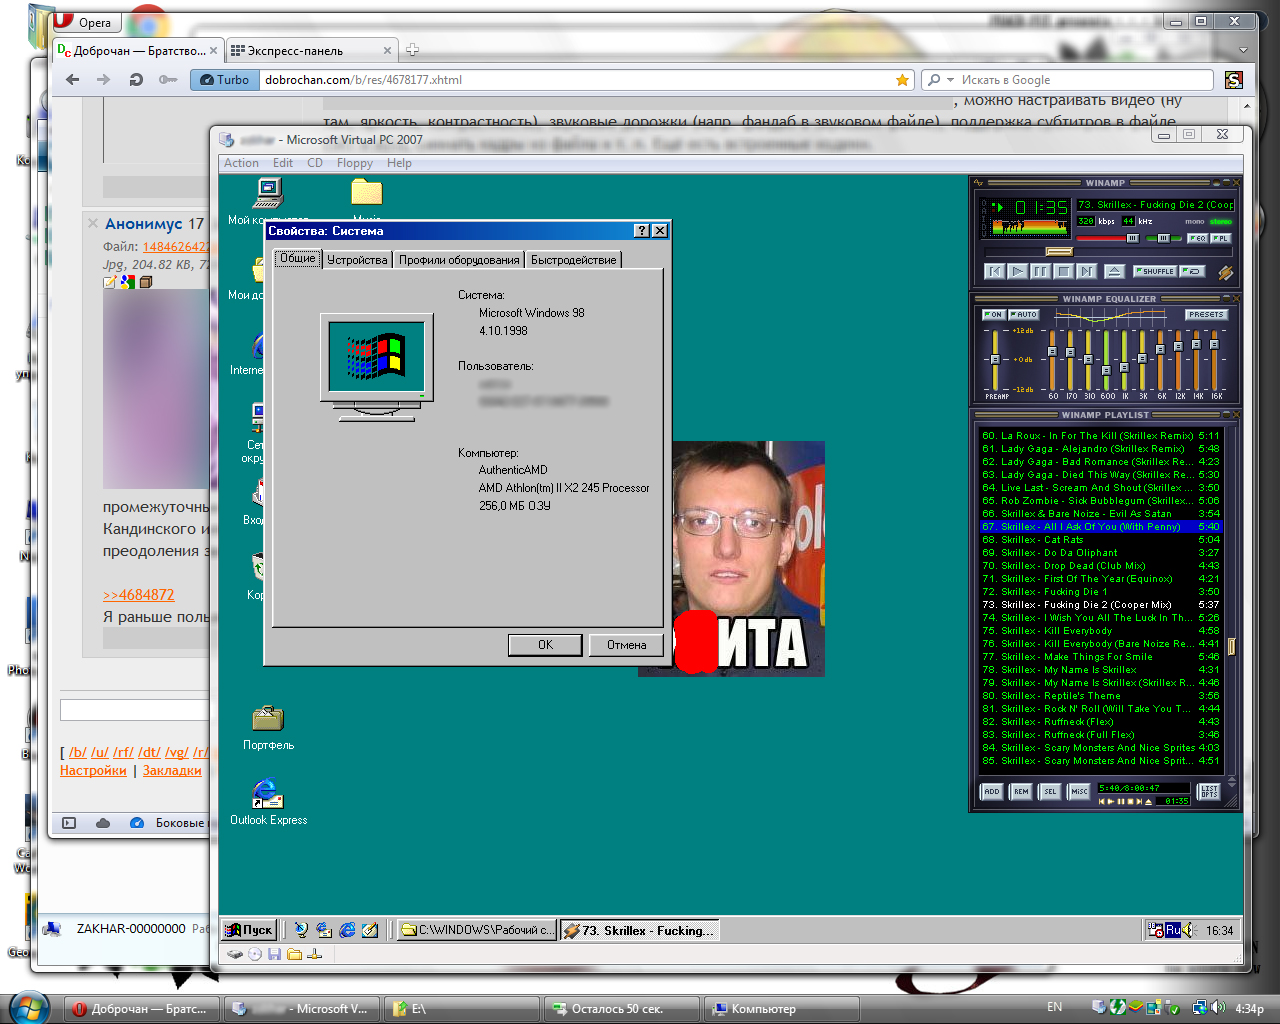
Task: Open the Help menu in Virtual PC
Action: pos(399,163)
